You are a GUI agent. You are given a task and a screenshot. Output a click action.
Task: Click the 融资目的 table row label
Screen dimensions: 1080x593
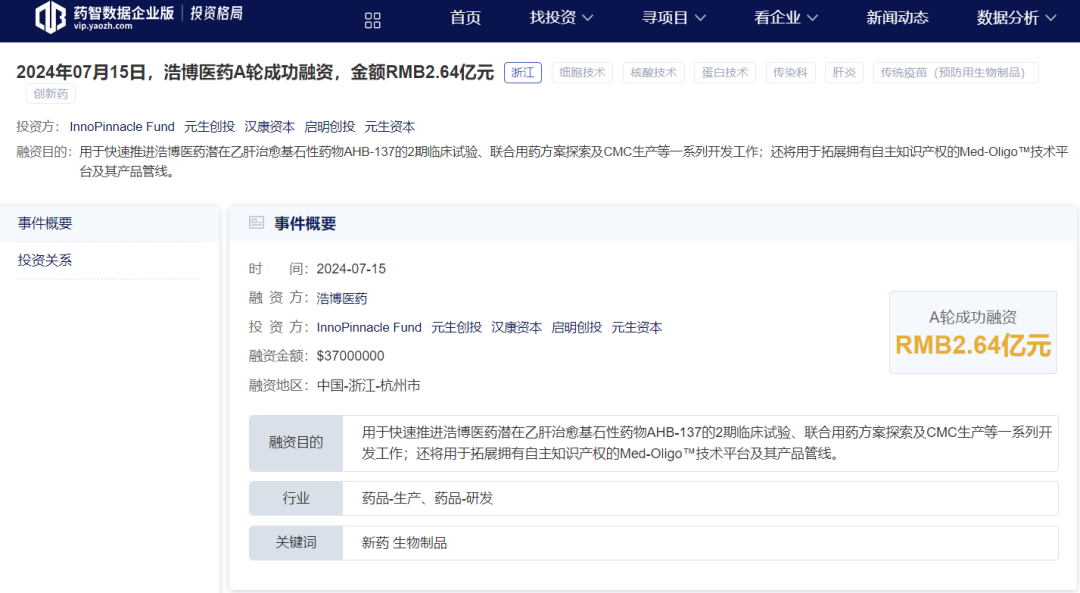(x=296, y=443)
